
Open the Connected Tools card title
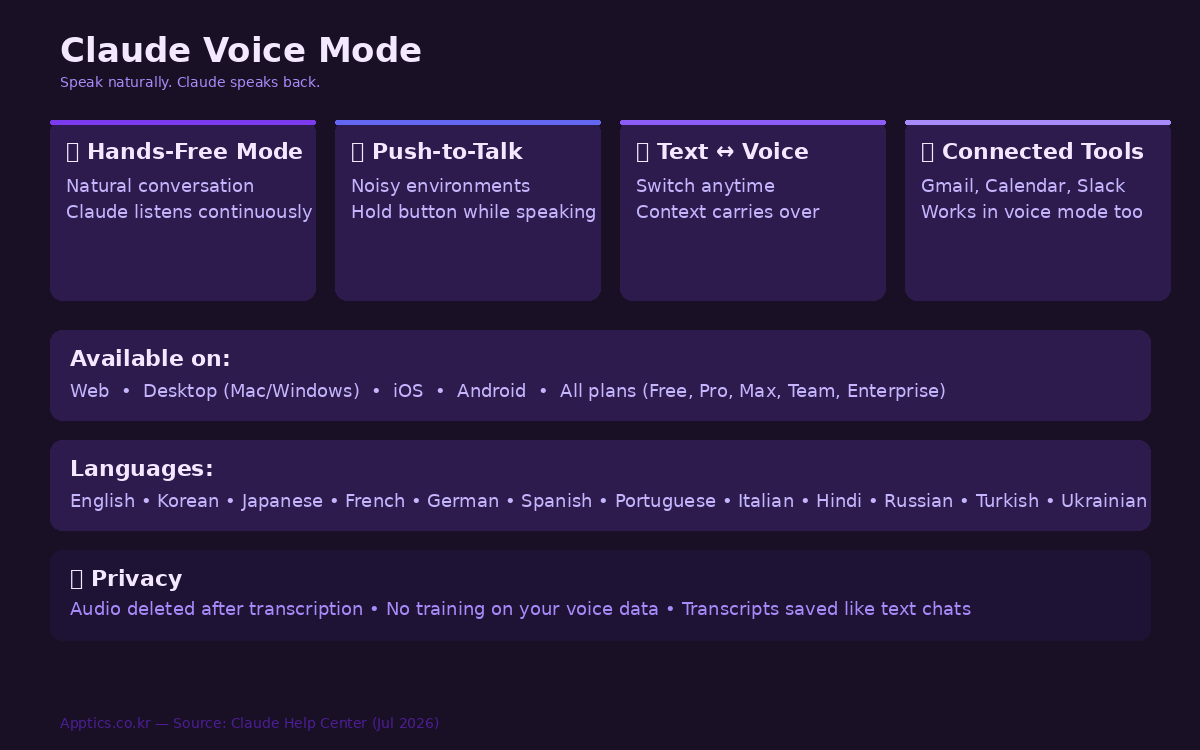tap(1043, 152)
